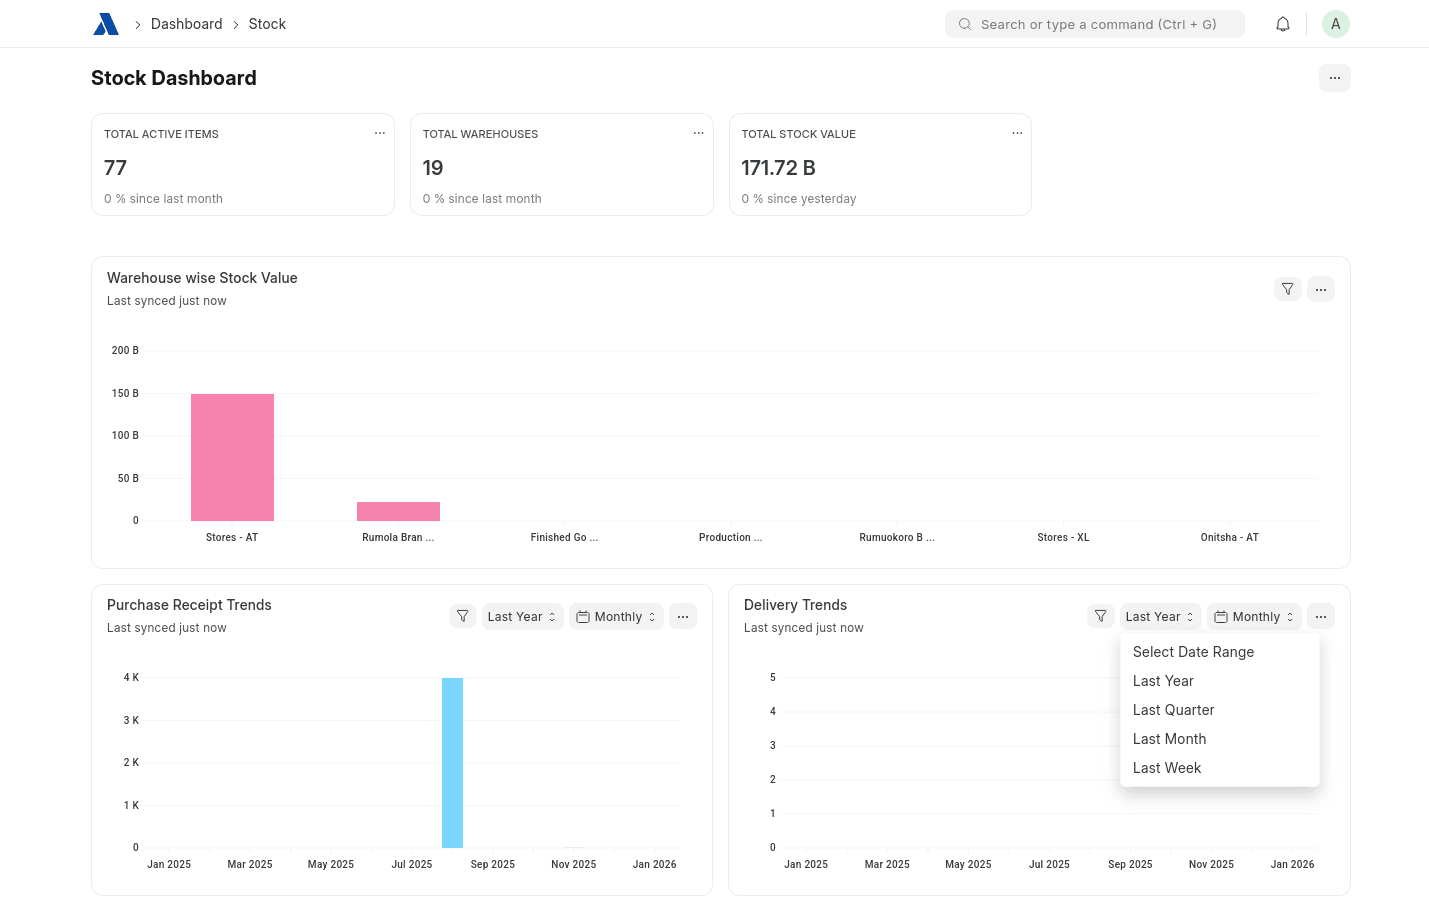This screenshot has width=1429, height=903.
Task: Open the filter icon on Warehouse wise Stock Value
Action: click(1288, 288)
